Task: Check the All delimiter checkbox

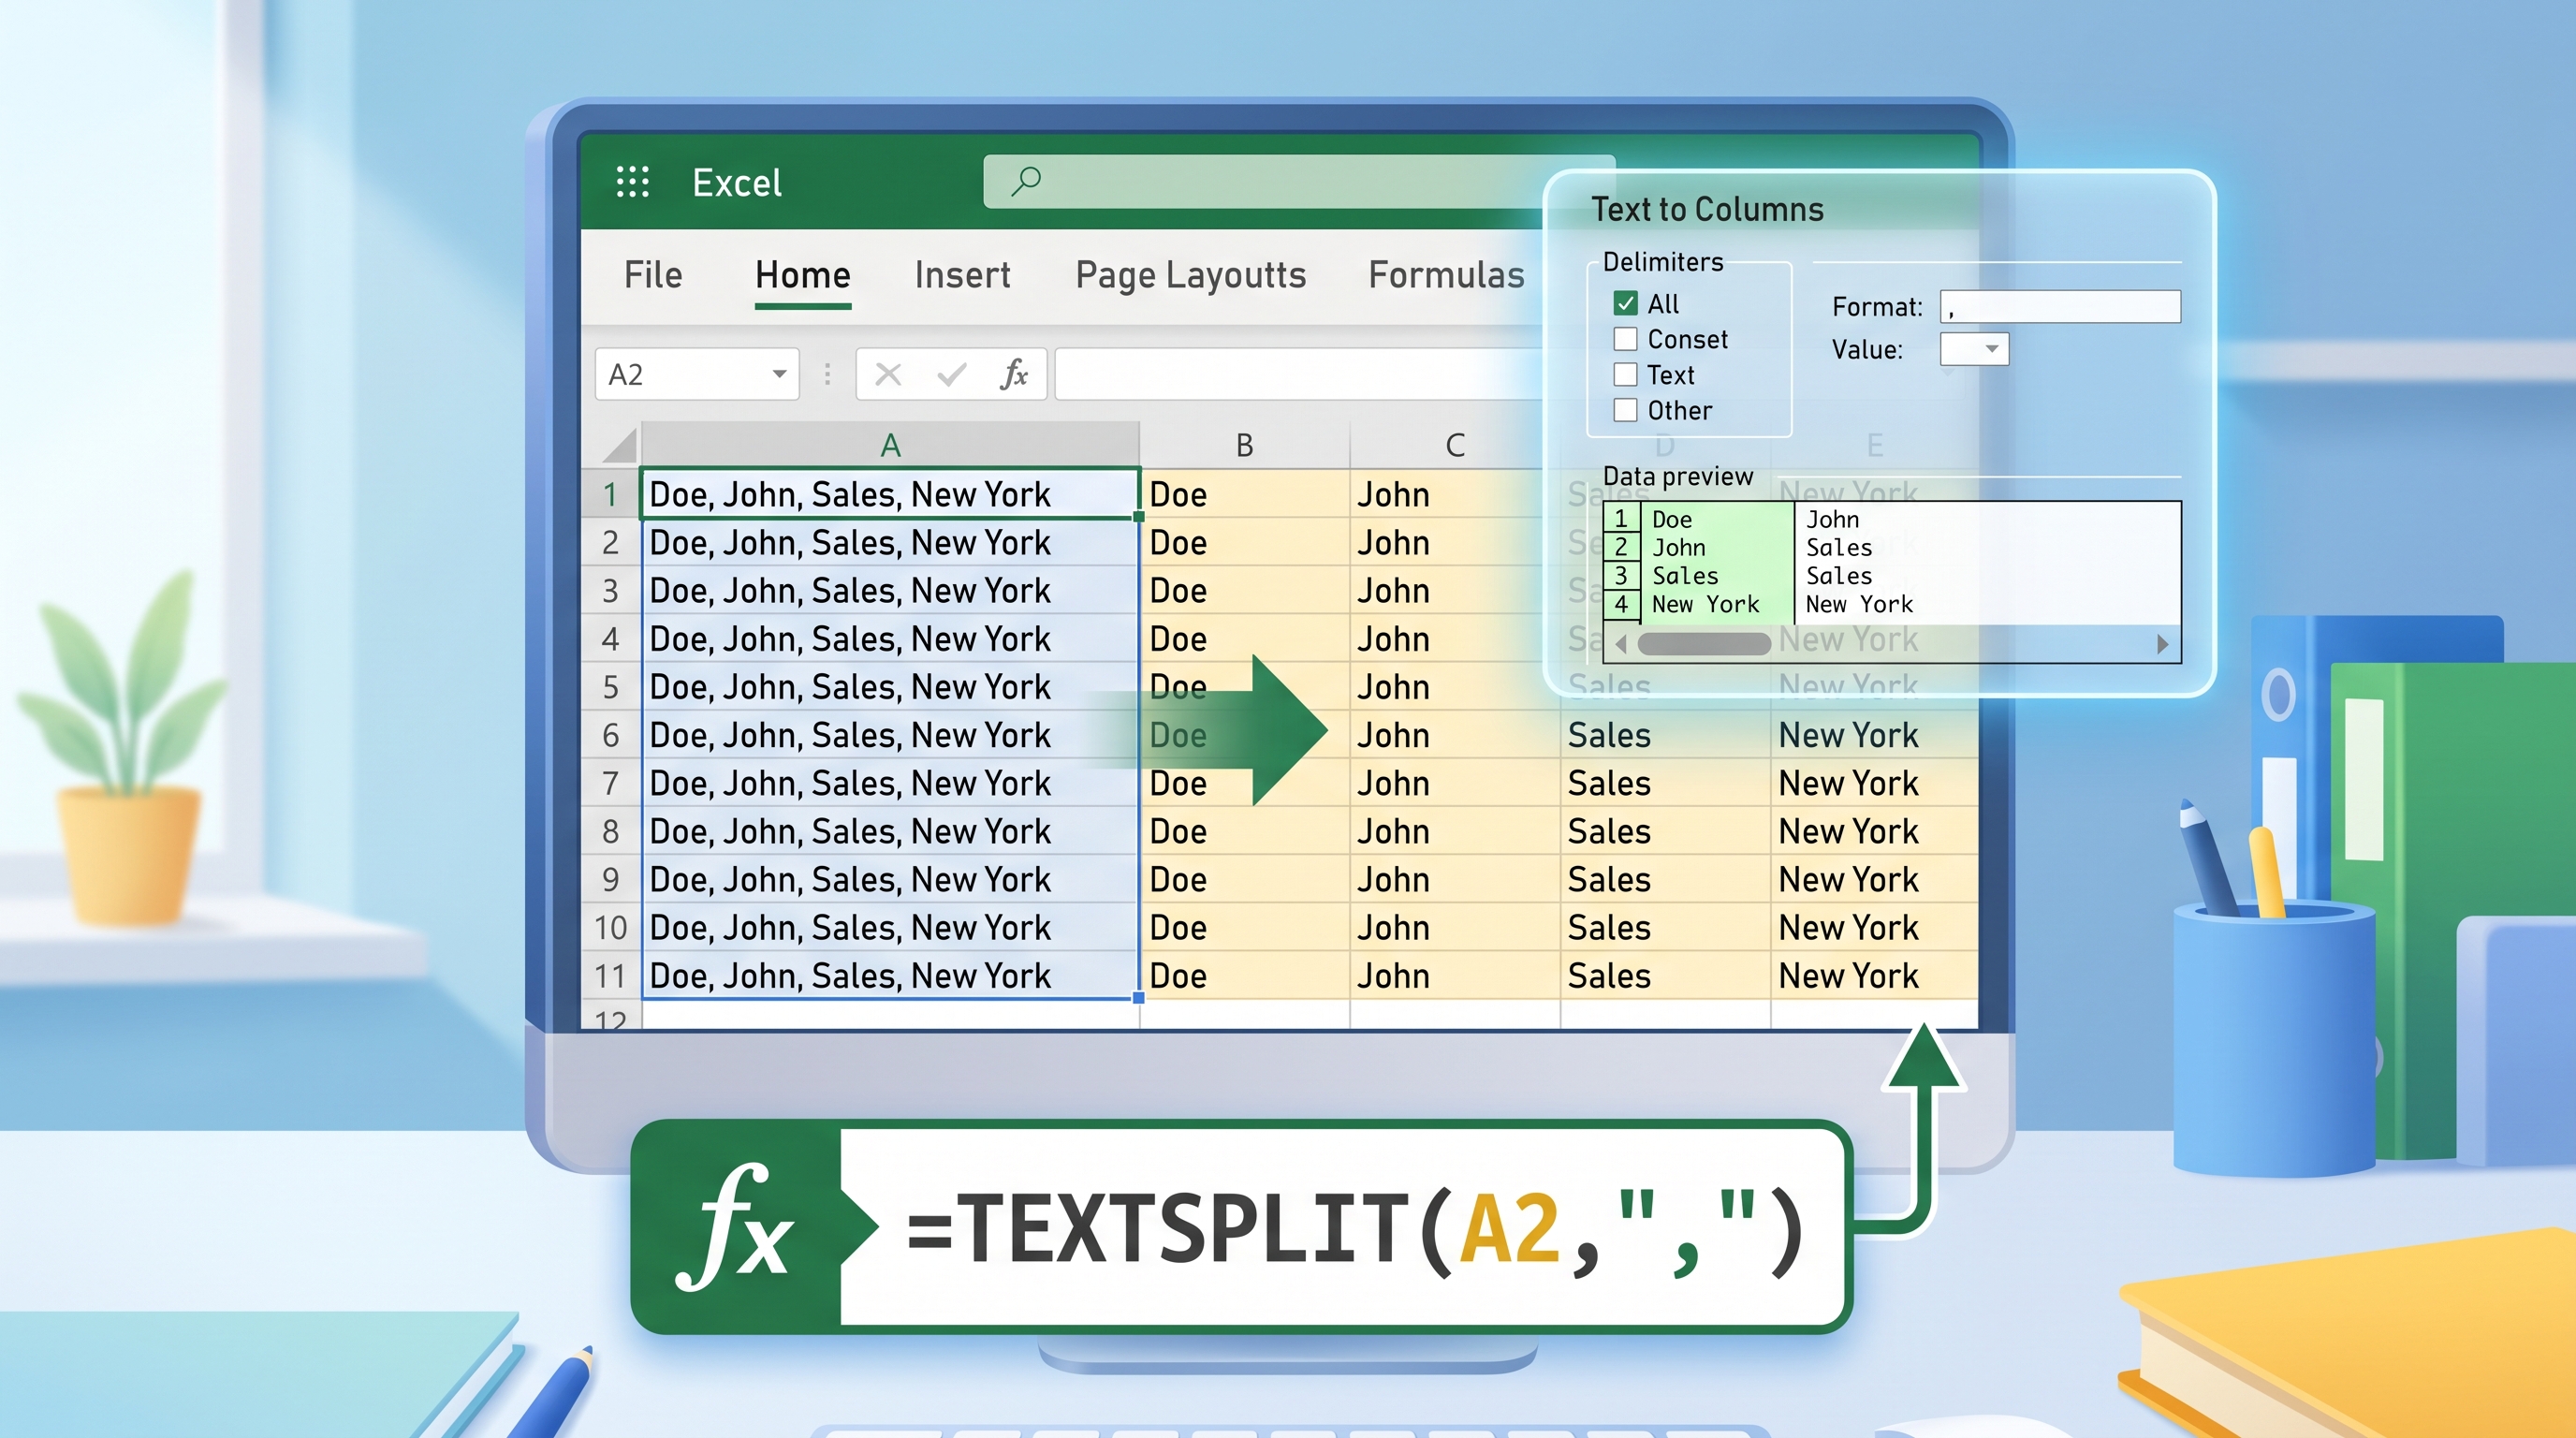Action: coord(1625,303)
